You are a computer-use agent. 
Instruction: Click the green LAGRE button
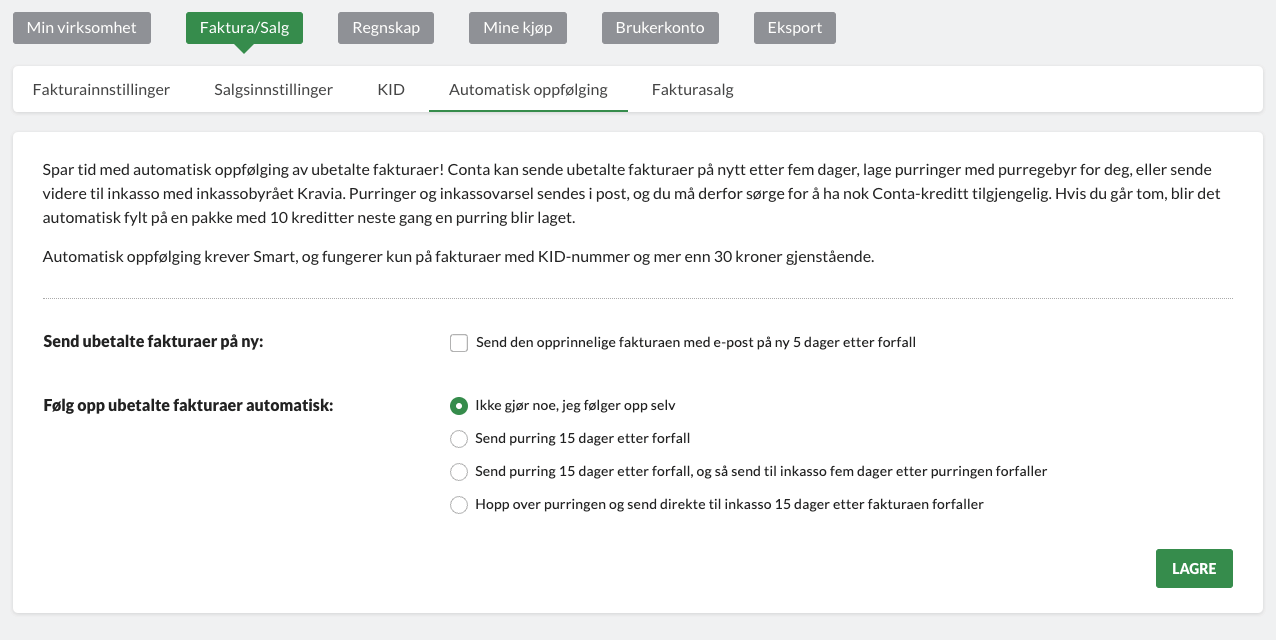pyautogui.click(x=1194, y=568)
